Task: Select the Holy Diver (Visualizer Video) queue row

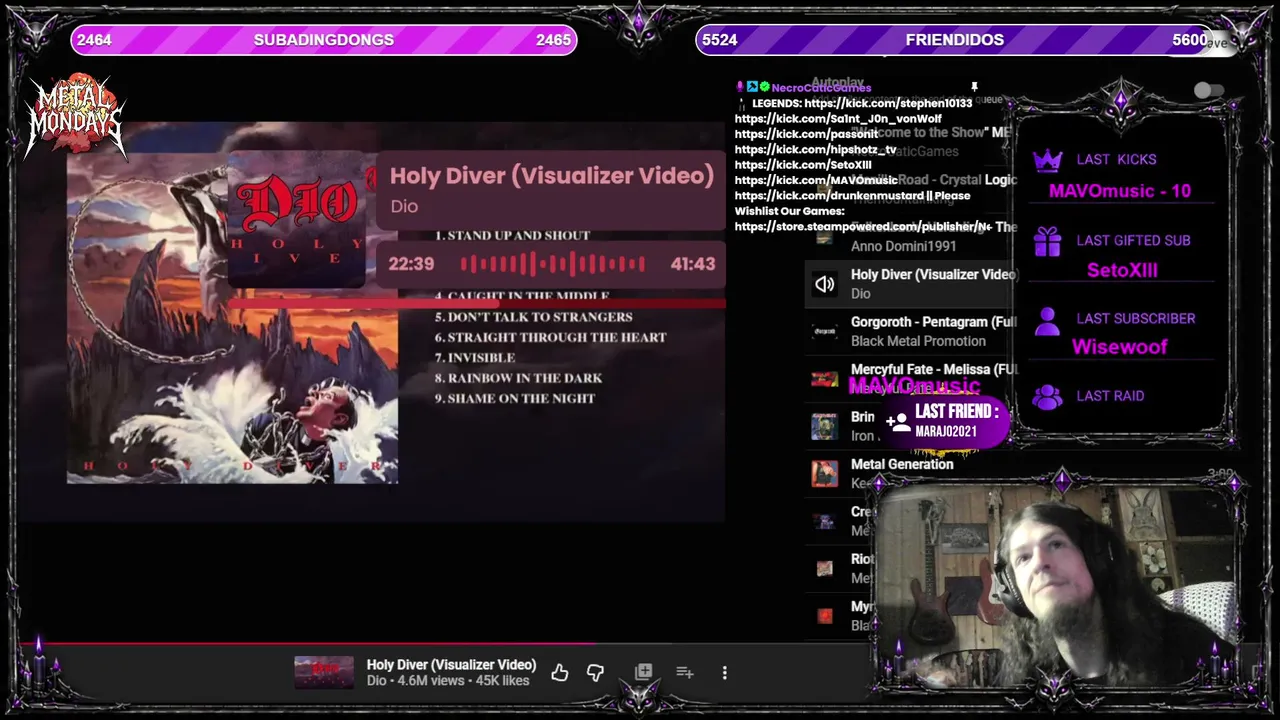Action: (910, 283)
